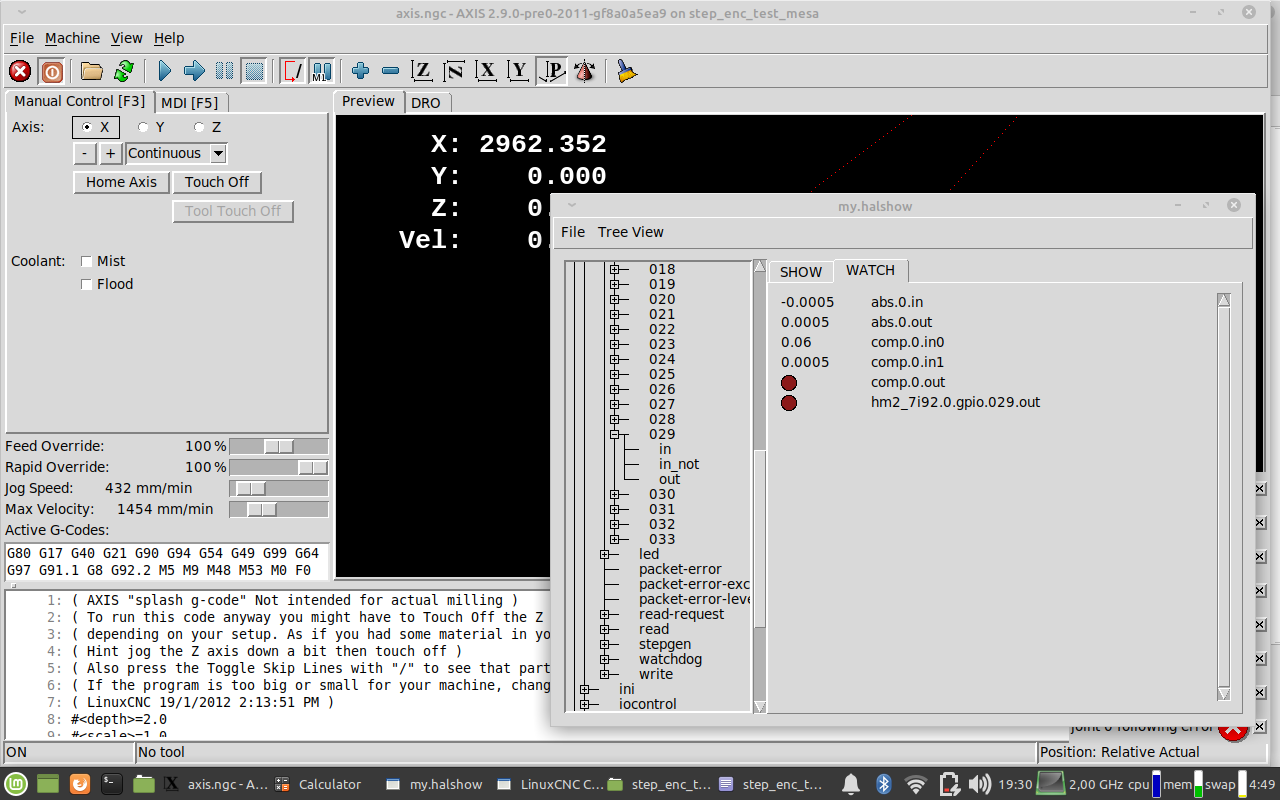
Task: Expand the stepgen tree node
Action: tap(604, 644)
